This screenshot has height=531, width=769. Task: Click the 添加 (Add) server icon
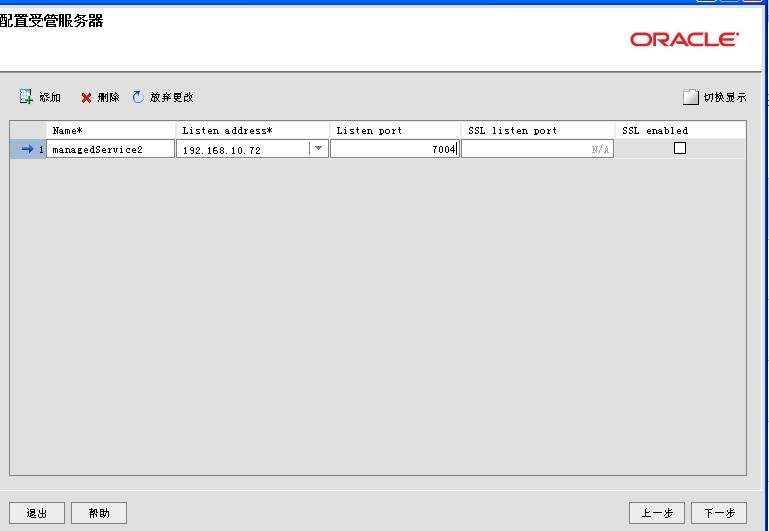coord(26,97)
